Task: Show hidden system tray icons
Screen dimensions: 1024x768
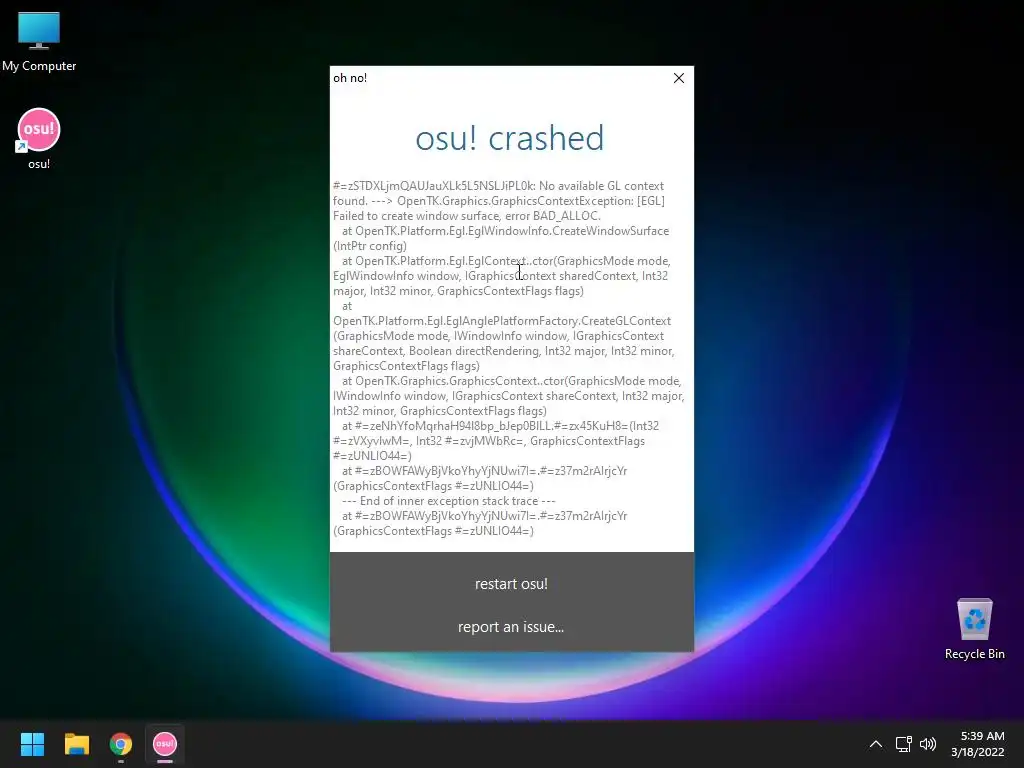Action: [x=876, y=744]
